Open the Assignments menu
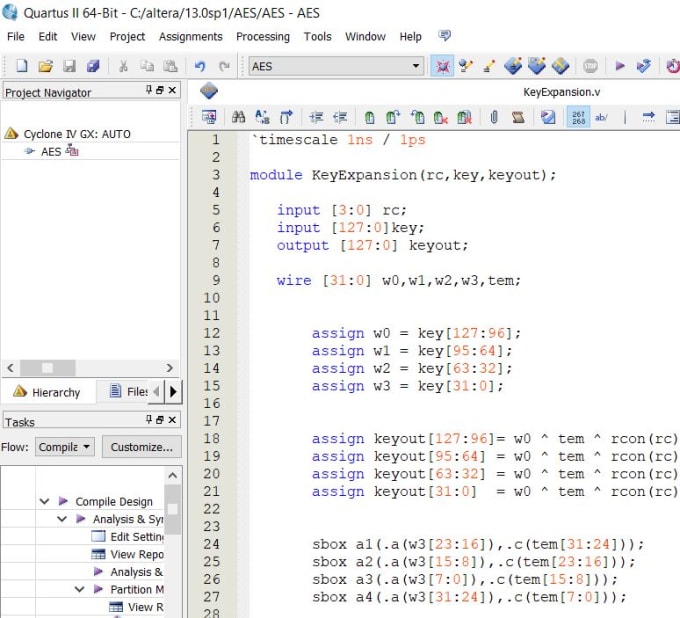This screenshot has width=680, height=618. (x=190, y=37)
